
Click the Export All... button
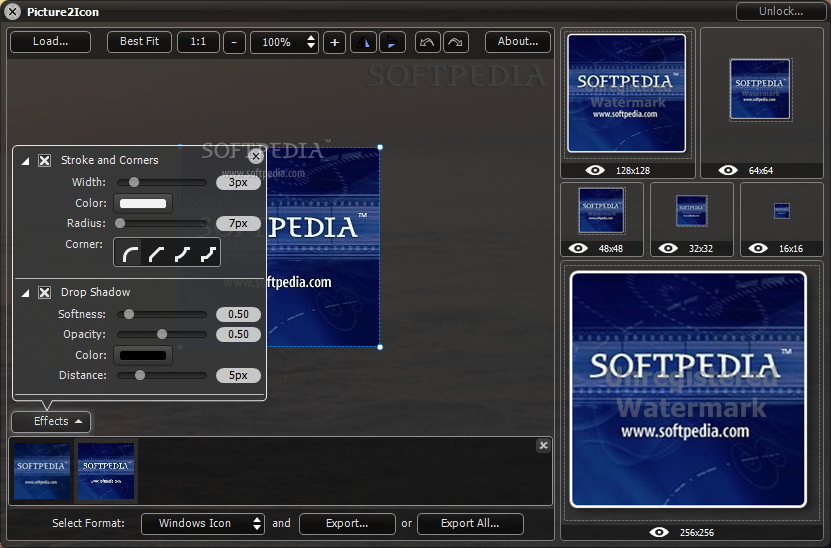470,524
